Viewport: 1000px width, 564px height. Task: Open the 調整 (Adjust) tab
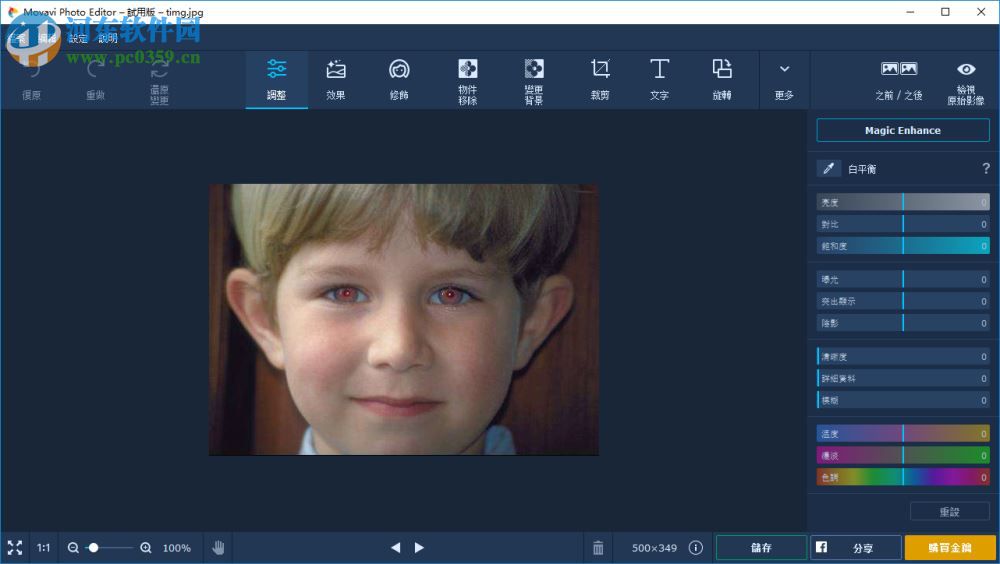276,80
